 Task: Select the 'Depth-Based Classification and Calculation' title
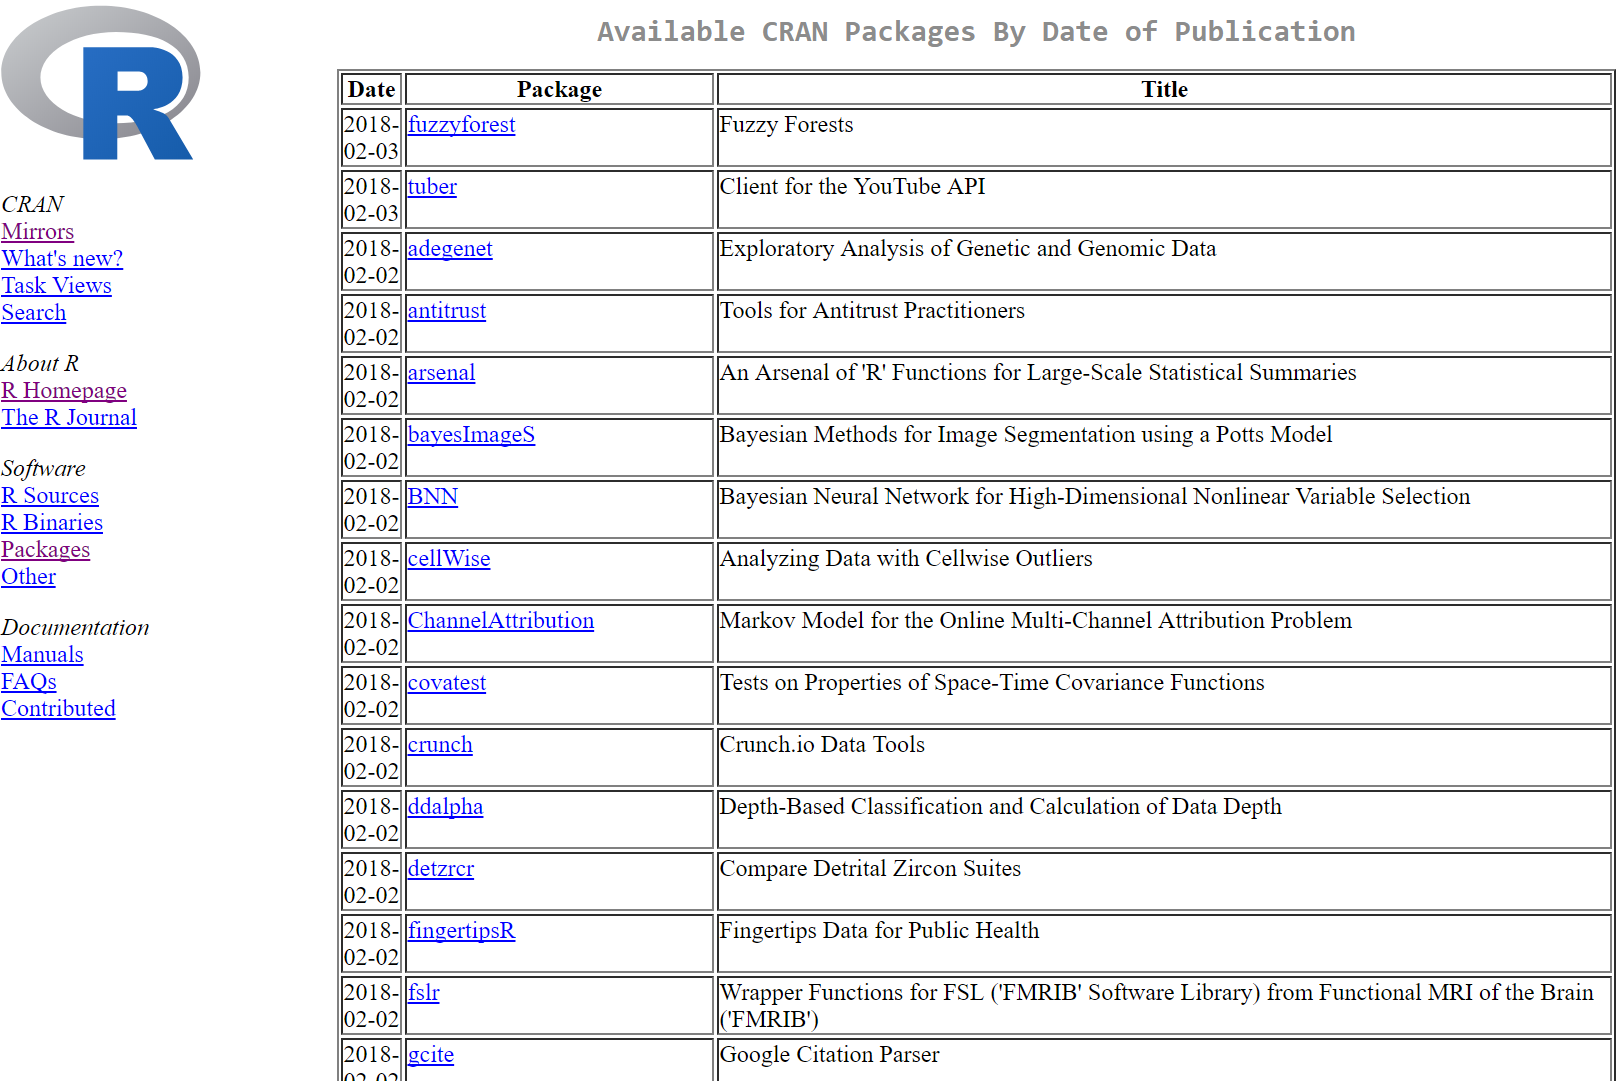[1000, 807]
